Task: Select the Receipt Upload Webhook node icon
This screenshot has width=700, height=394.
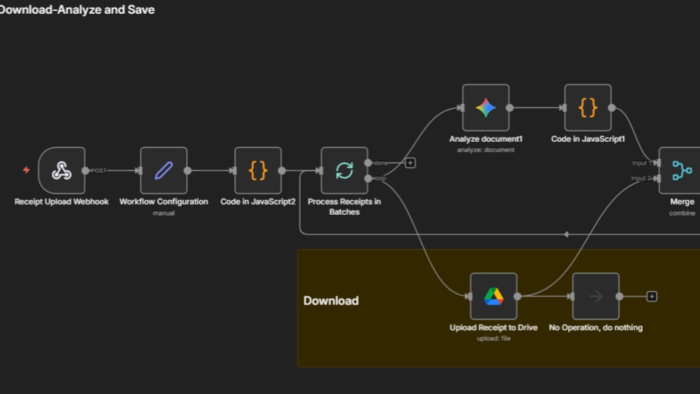Action: coord(62,170)
